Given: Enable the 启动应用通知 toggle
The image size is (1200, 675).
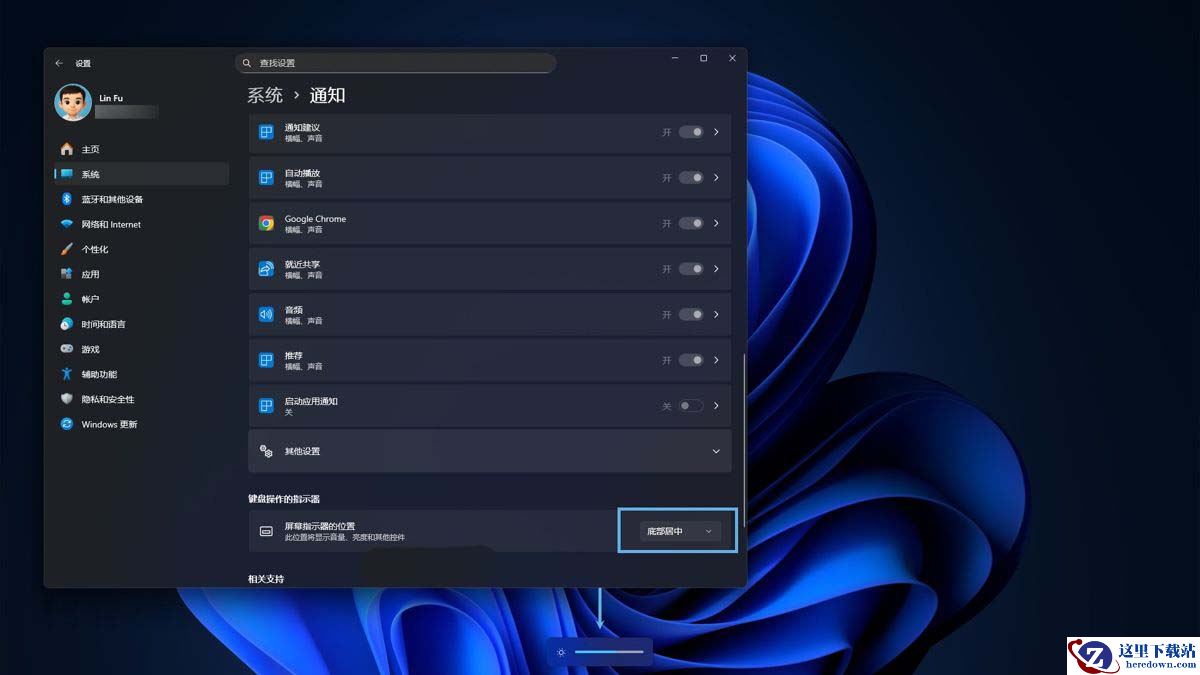Looking at the screenshot, I should pos(691,406).
